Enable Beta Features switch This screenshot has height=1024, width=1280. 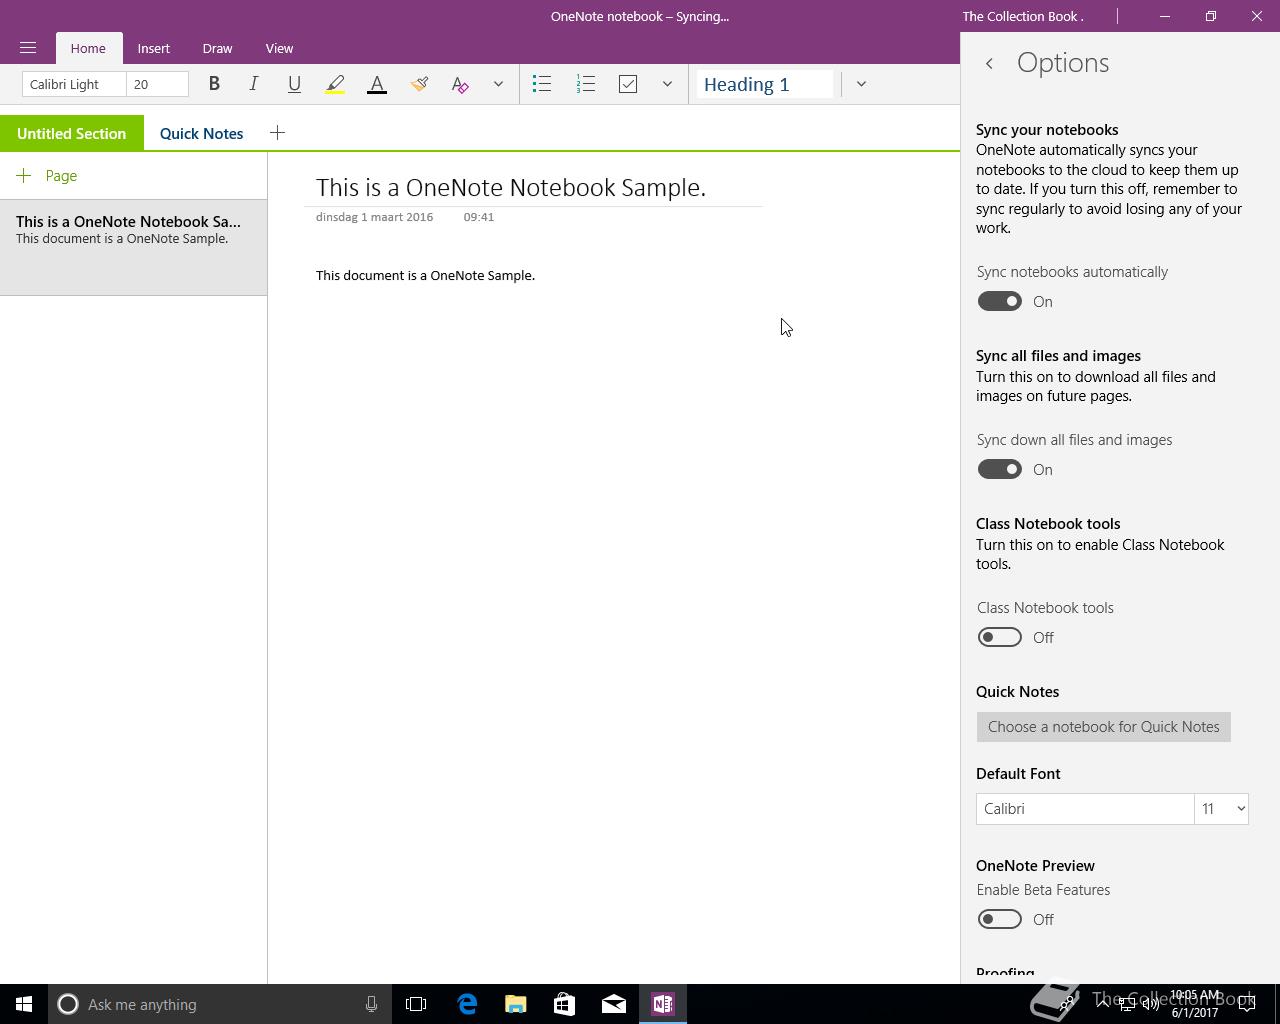[999, 919]
